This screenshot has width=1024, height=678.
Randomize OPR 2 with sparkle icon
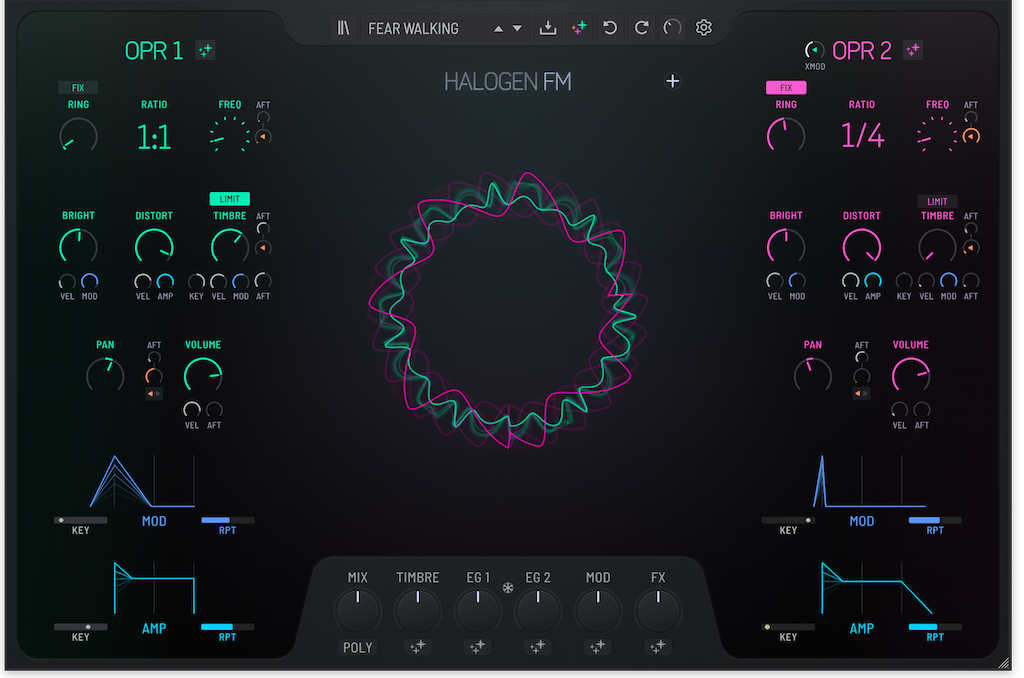[913, 50]
